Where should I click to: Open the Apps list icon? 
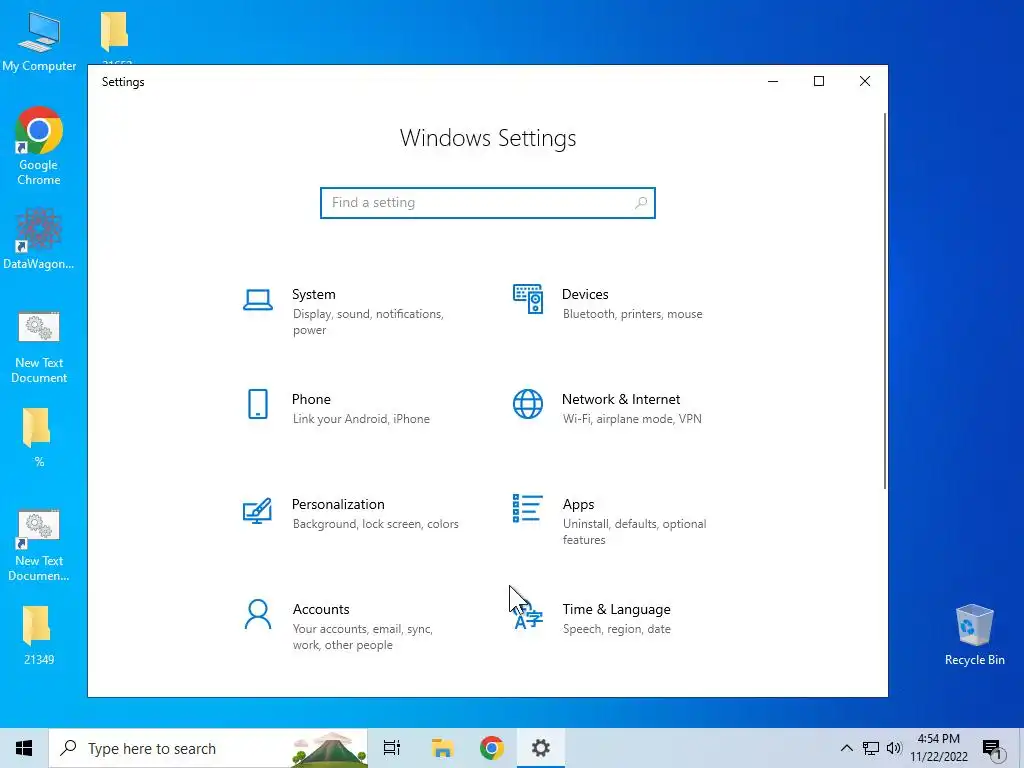(x=528, y=509)
